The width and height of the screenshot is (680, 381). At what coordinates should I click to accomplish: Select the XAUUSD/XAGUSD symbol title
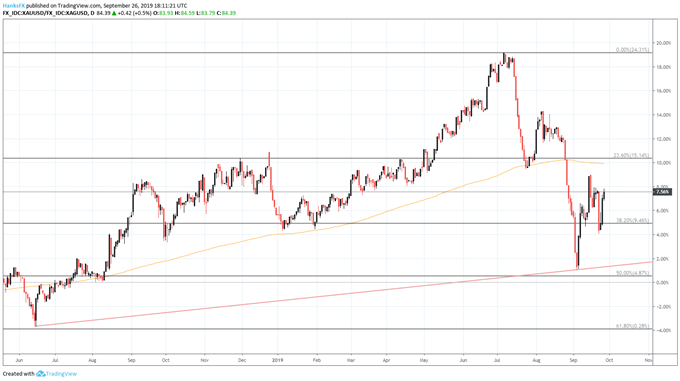click(45, 13)
